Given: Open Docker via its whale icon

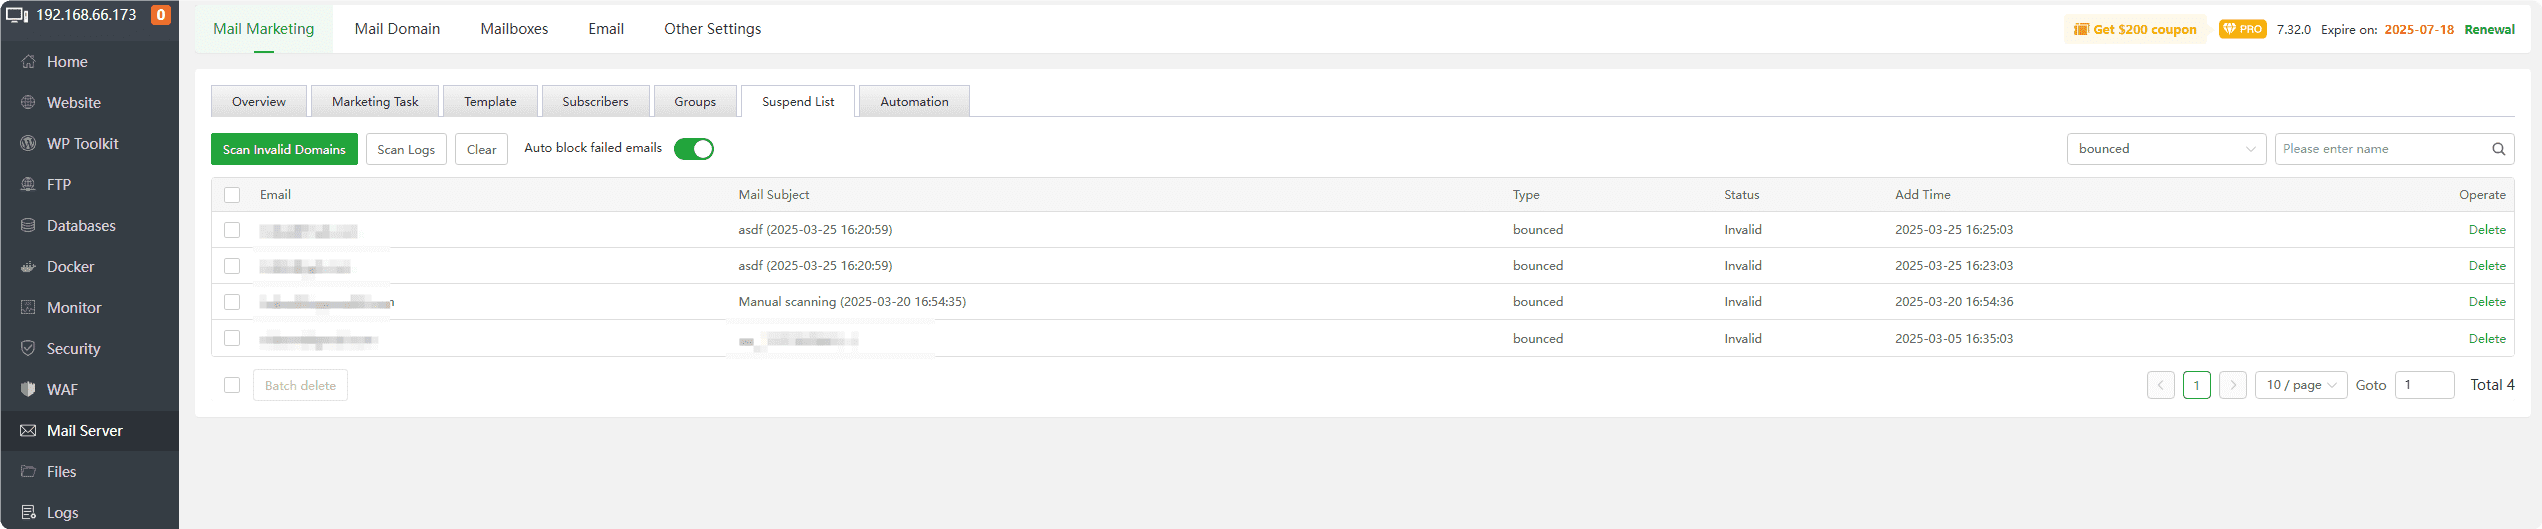Looking at the screenshot, I should 28,267.
